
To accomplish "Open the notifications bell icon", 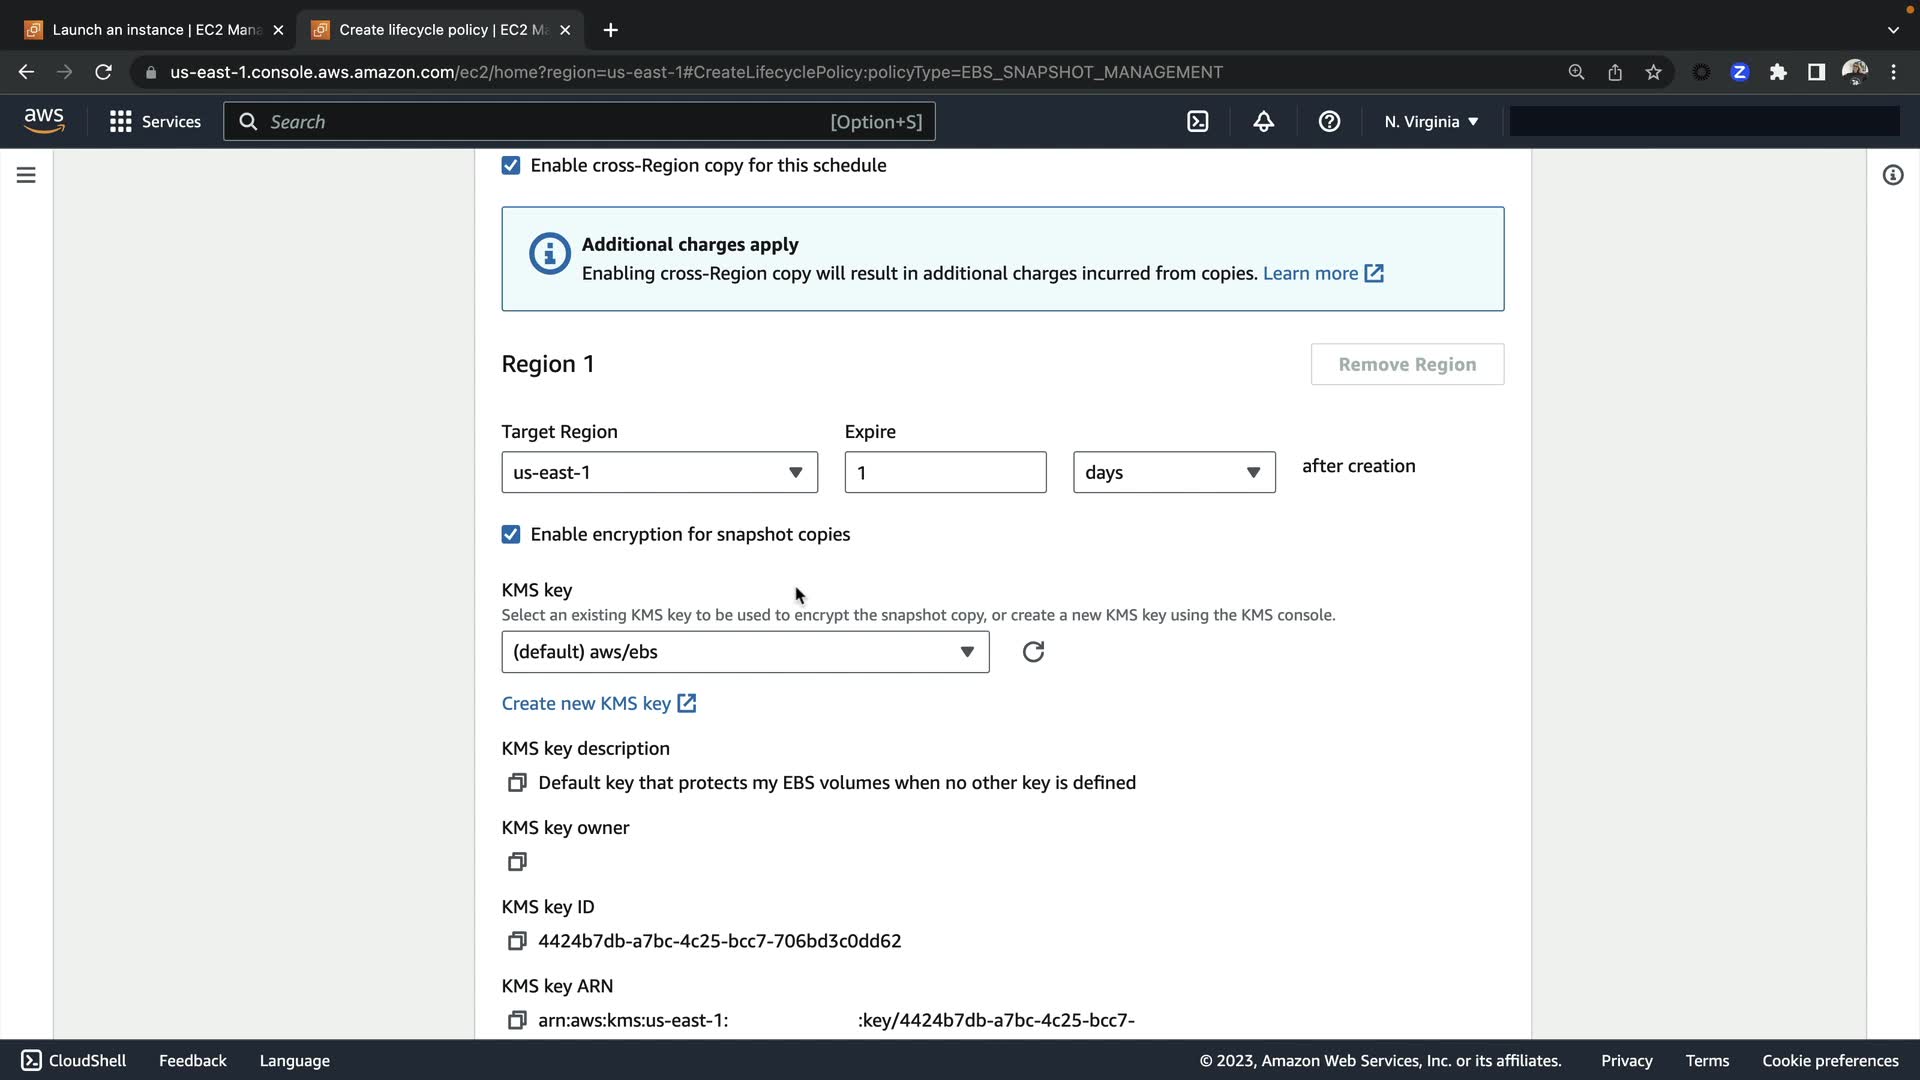I will pos(1263,121).
